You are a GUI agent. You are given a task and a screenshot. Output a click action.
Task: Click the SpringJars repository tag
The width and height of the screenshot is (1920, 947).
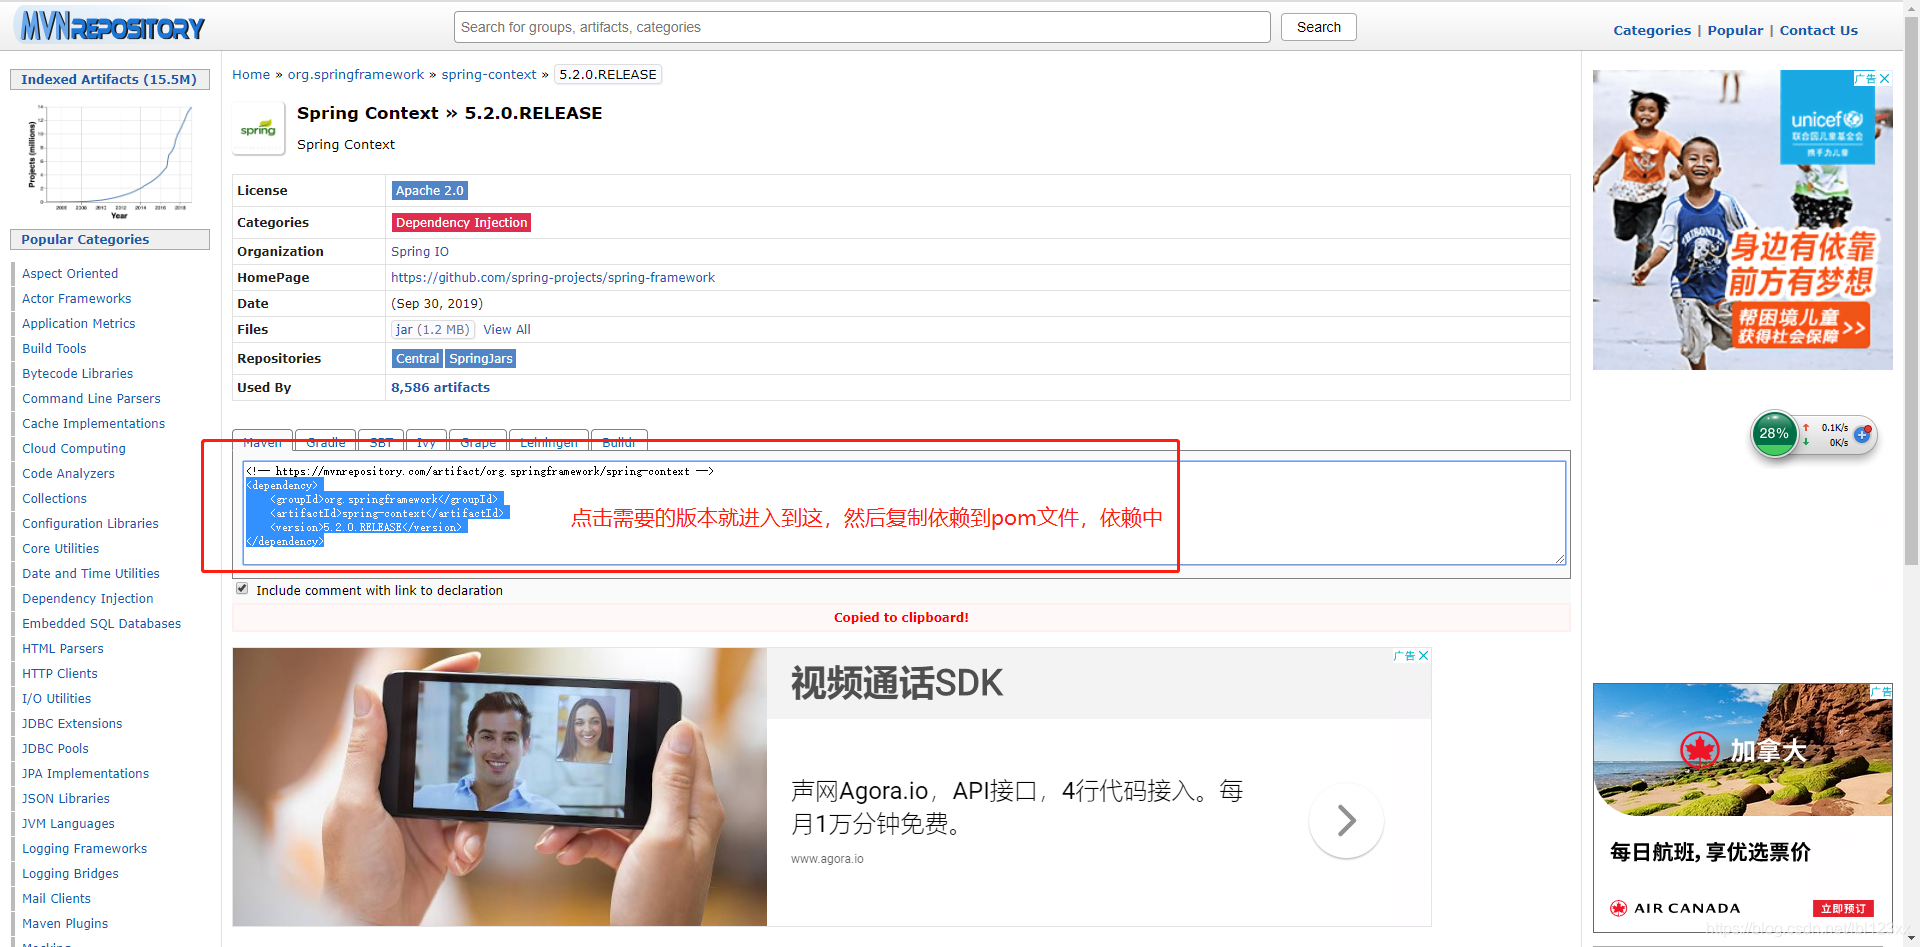click(481, 358)
